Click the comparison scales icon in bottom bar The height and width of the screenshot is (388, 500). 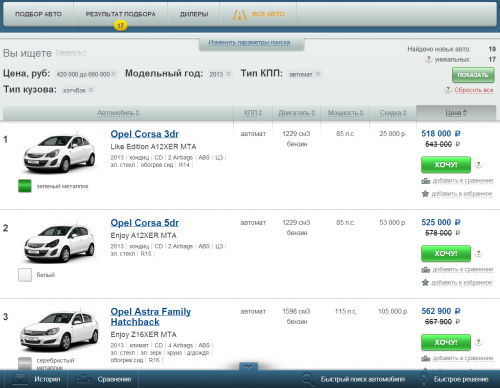83,379
